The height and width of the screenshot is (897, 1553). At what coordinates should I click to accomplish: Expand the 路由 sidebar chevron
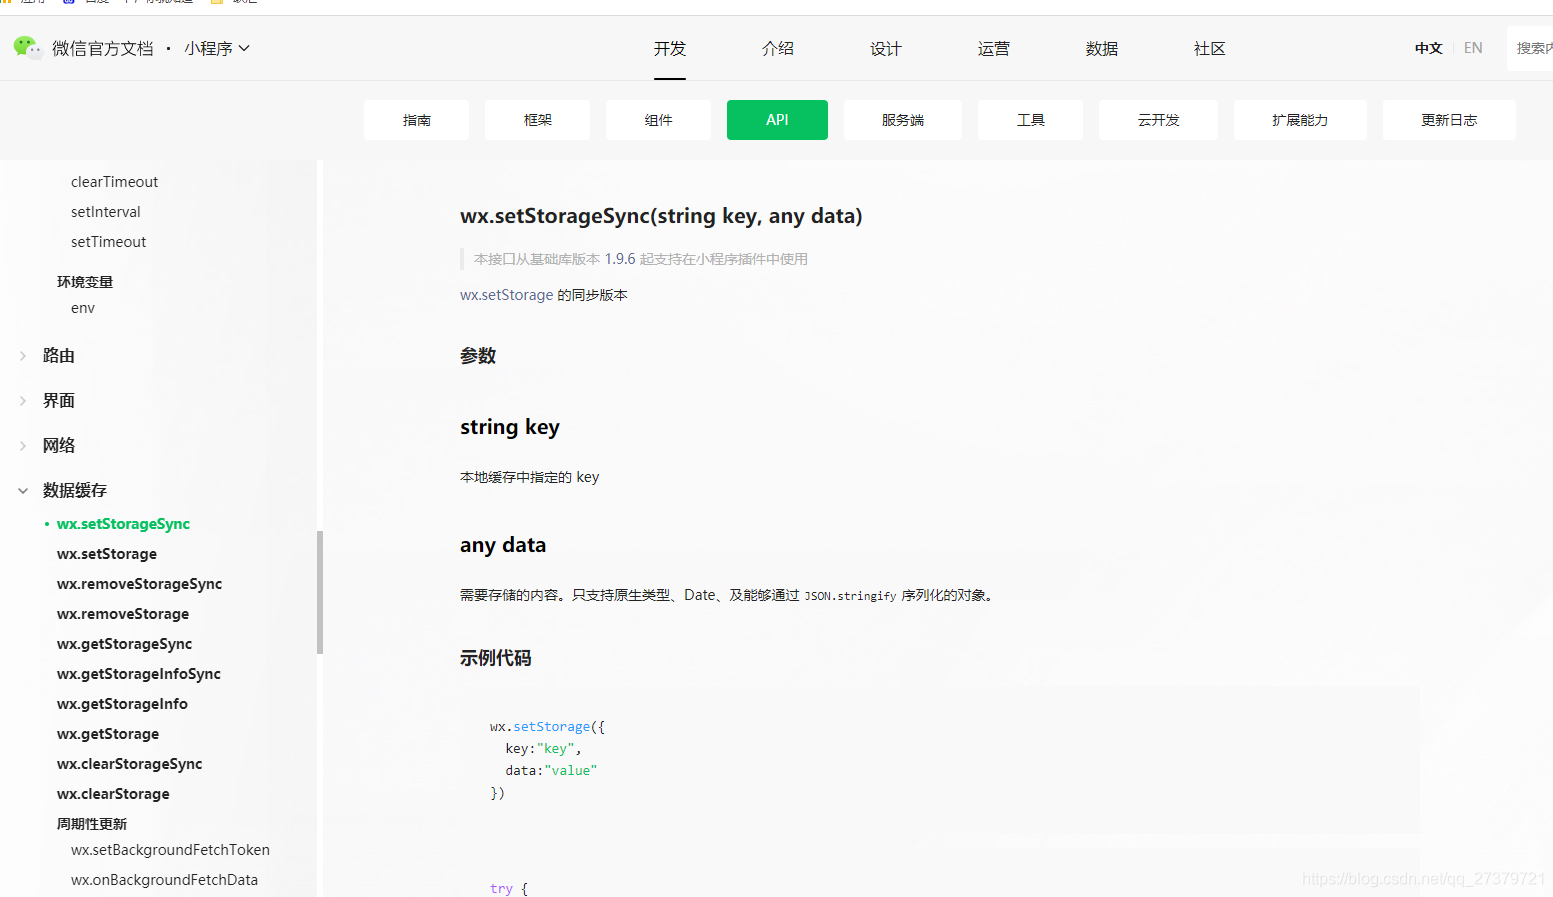coord(23,356)
